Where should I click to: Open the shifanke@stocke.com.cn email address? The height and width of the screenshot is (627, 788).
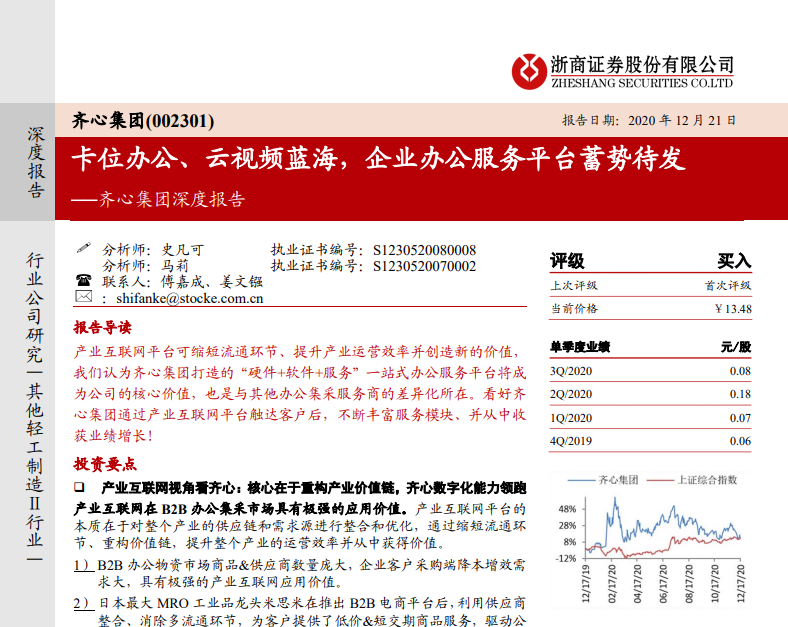pyautogui.click(x=189, y=298)
